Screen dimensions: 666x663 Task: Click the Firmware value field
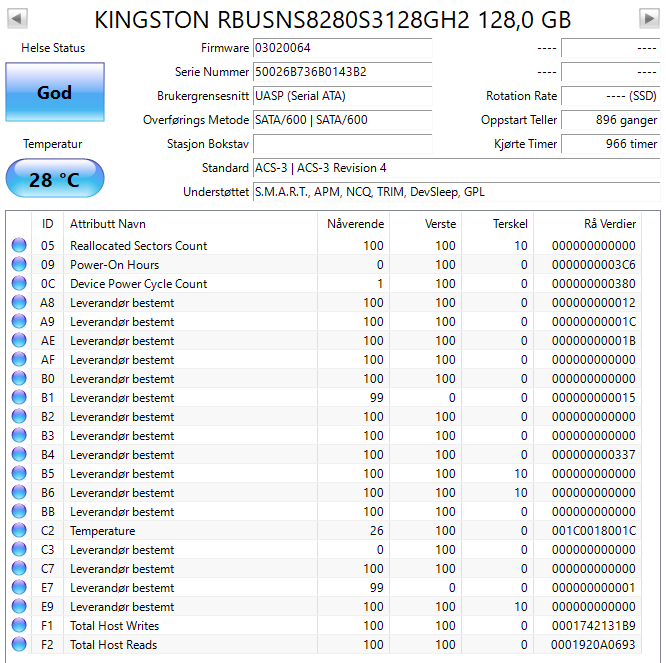click(x=342, y=48)
